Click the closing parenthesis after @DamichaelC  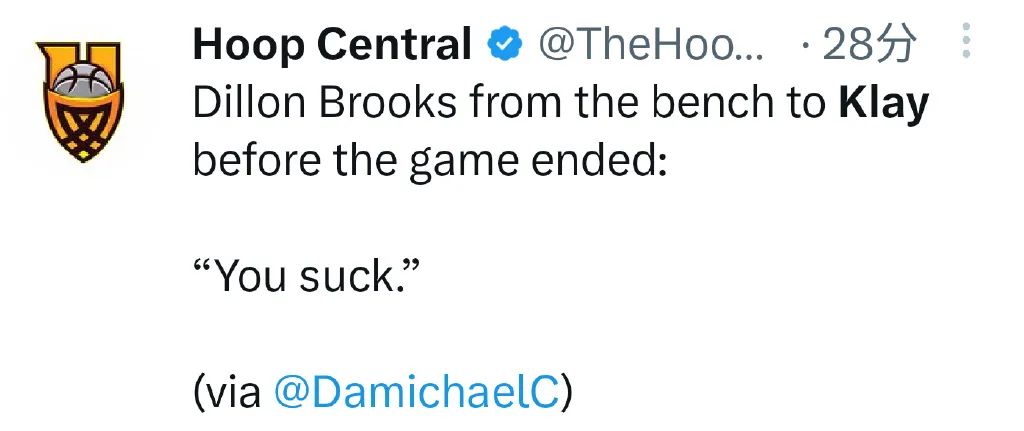click(x=566, y=393)
